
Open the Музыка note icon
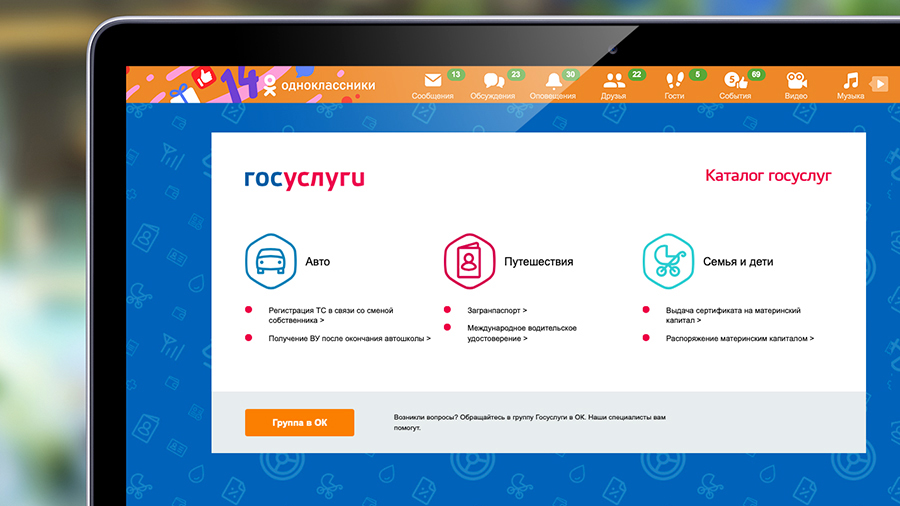point(851,80)
